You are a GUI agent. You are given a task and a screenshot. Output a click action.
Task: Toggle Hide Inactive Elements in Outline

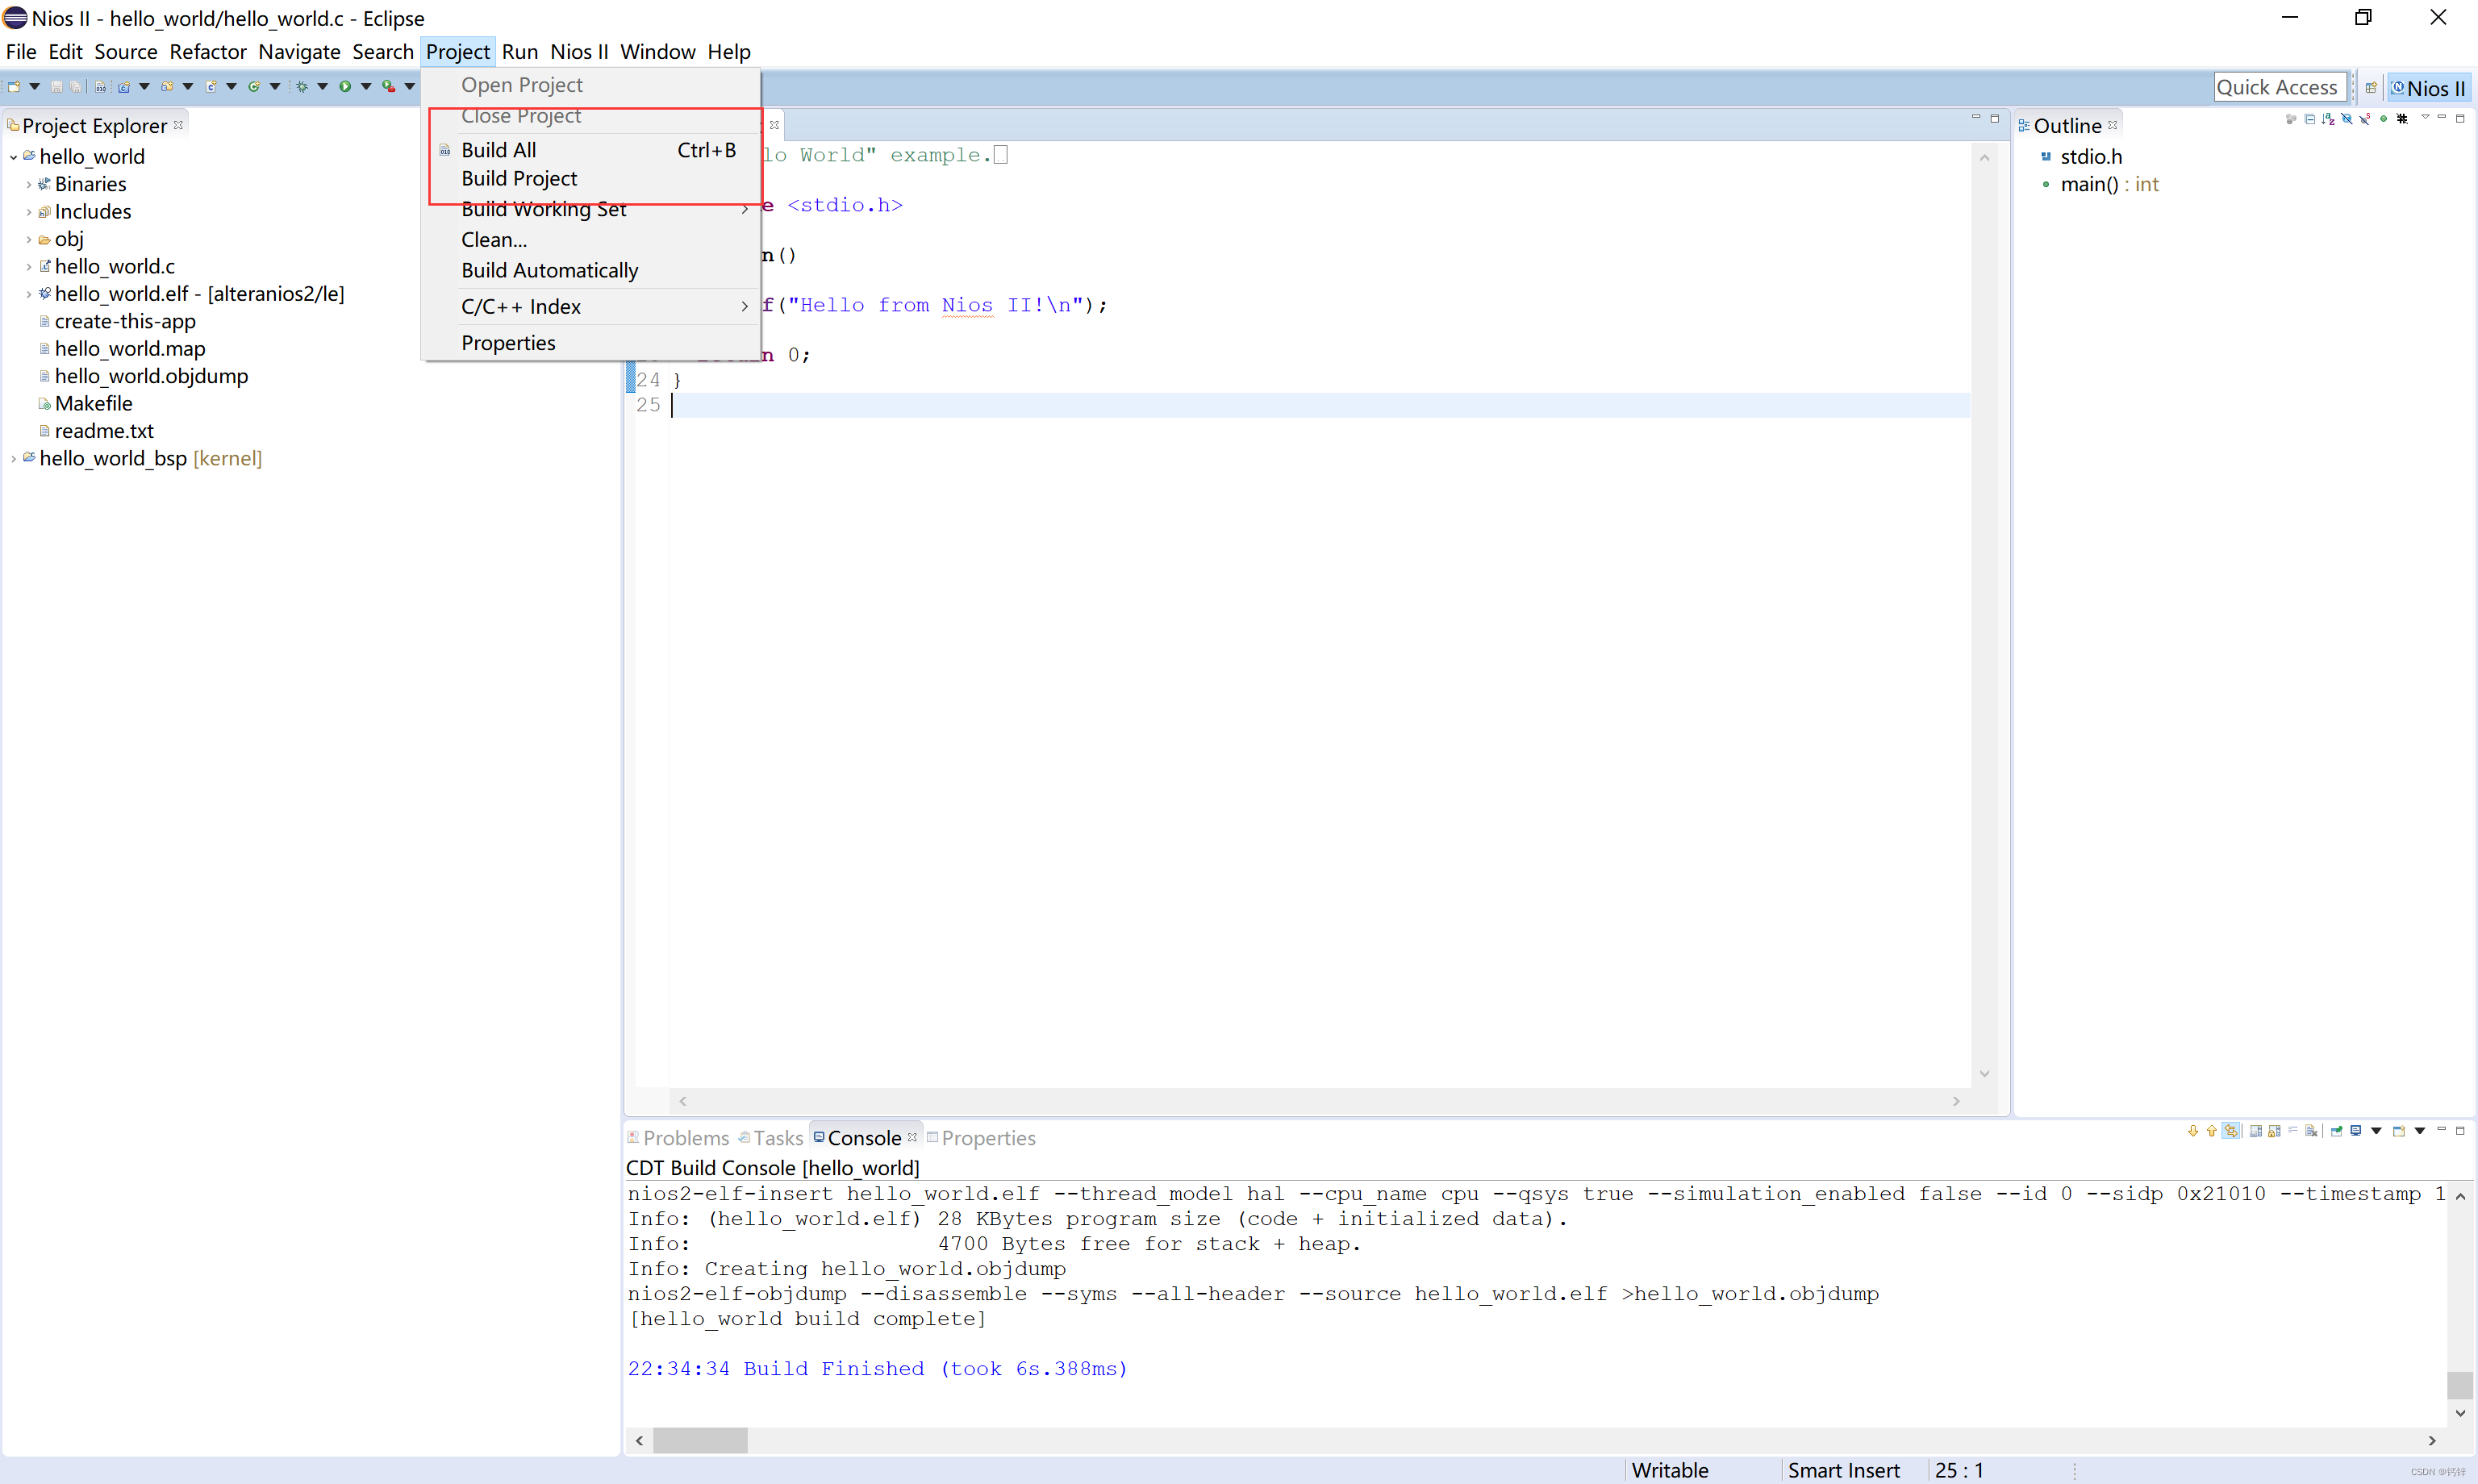(2402, 118)
